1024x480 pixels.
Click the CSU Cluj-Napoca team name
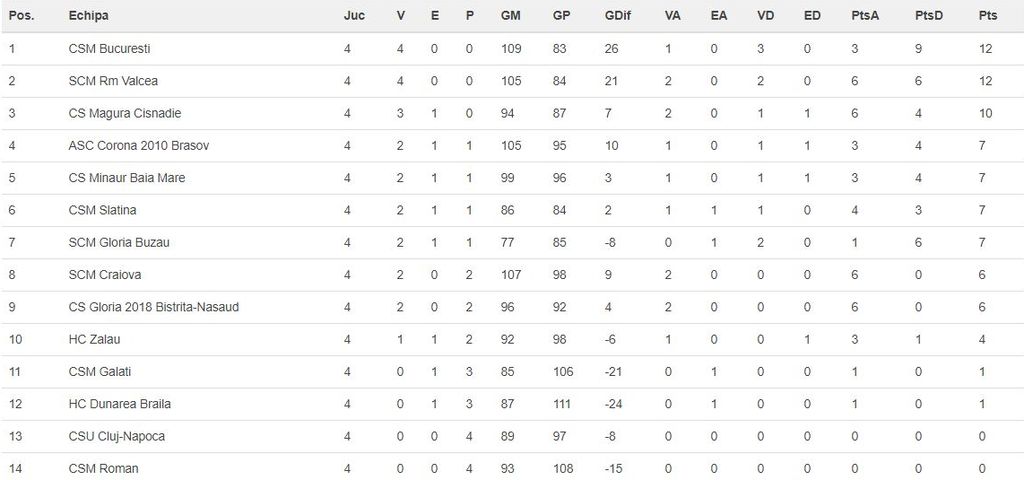[x=117, y=436]
